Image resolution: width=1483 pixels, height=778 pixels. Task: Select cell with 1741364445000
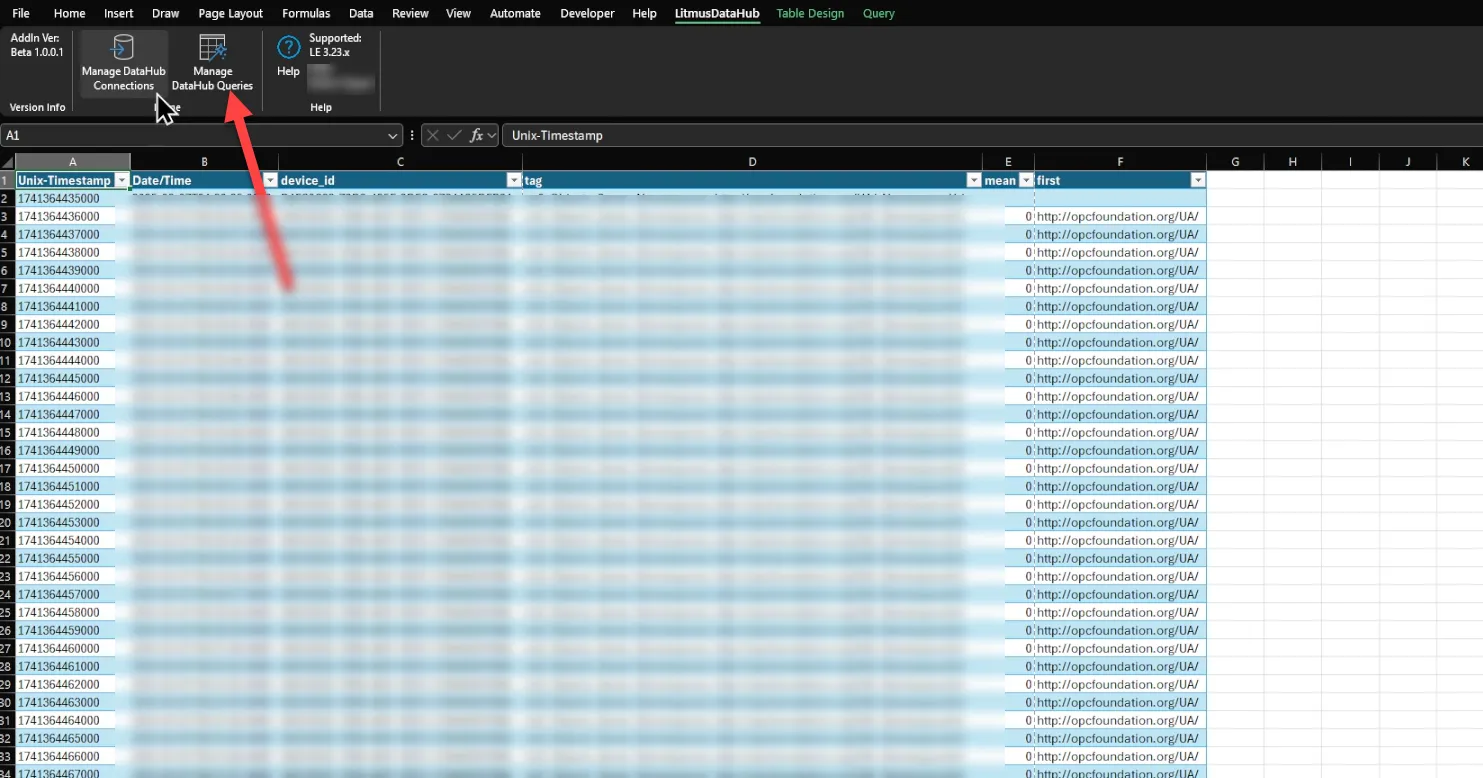[73, 378]
